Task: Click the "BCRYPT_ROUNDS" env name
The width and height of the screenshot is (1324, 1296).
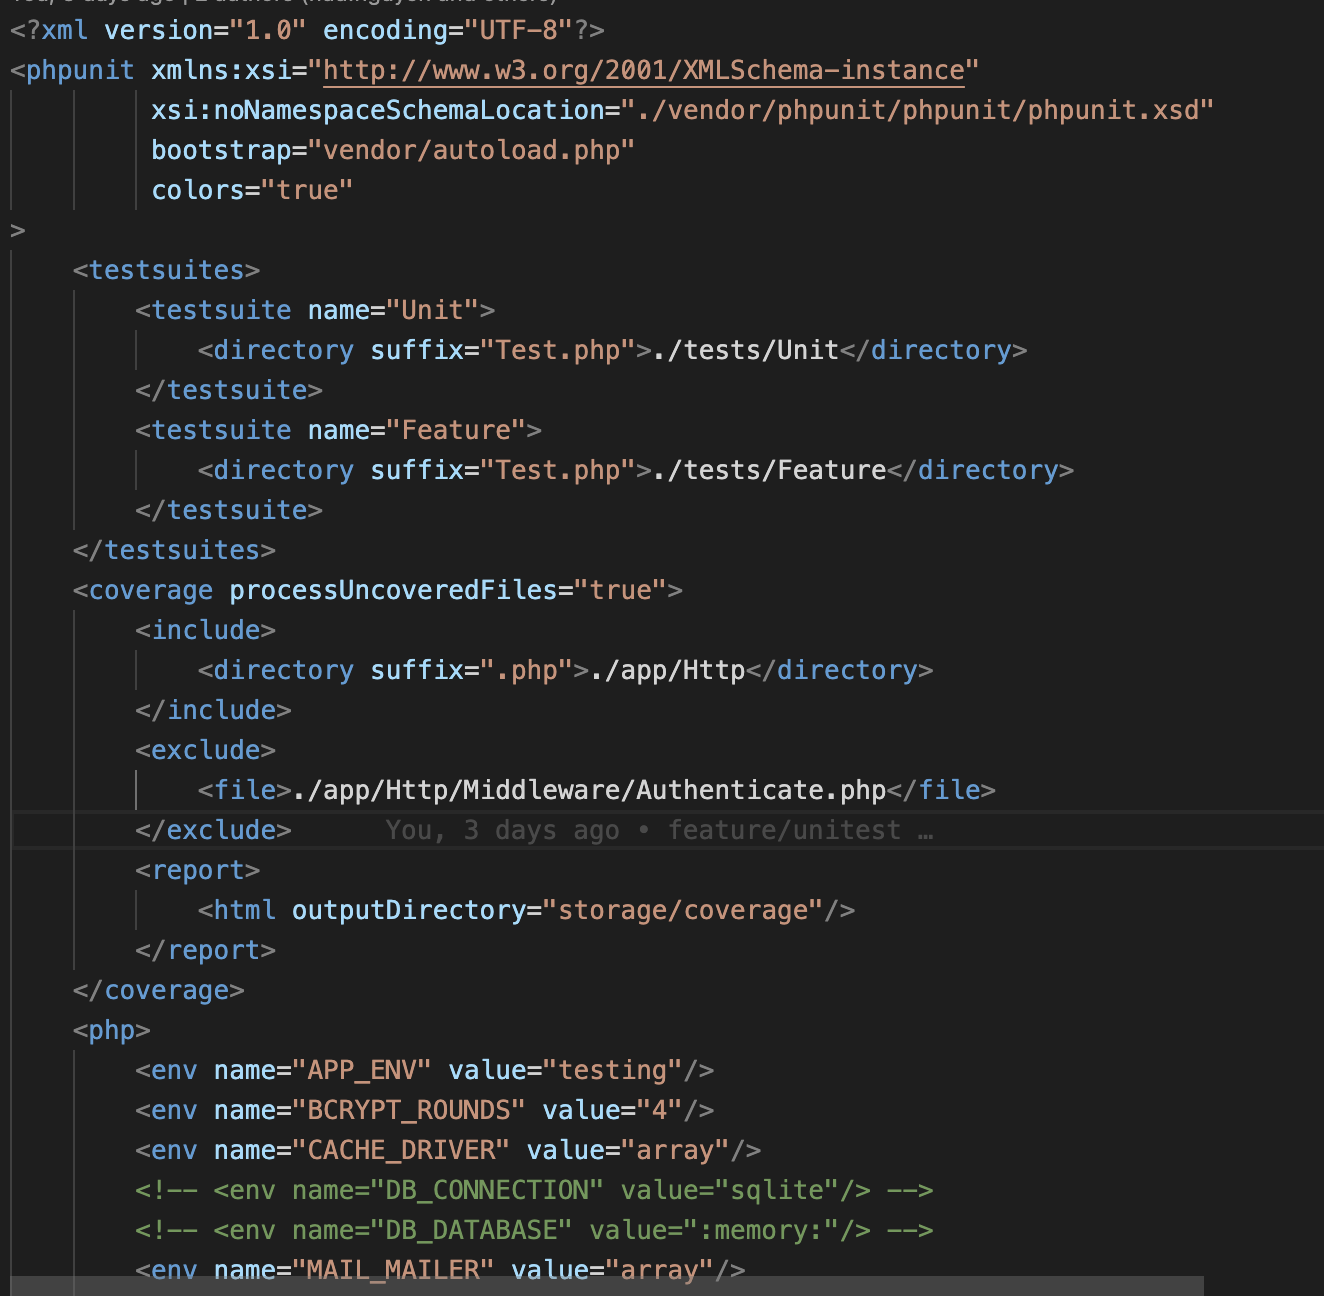Action: (x=409, y=1111)
